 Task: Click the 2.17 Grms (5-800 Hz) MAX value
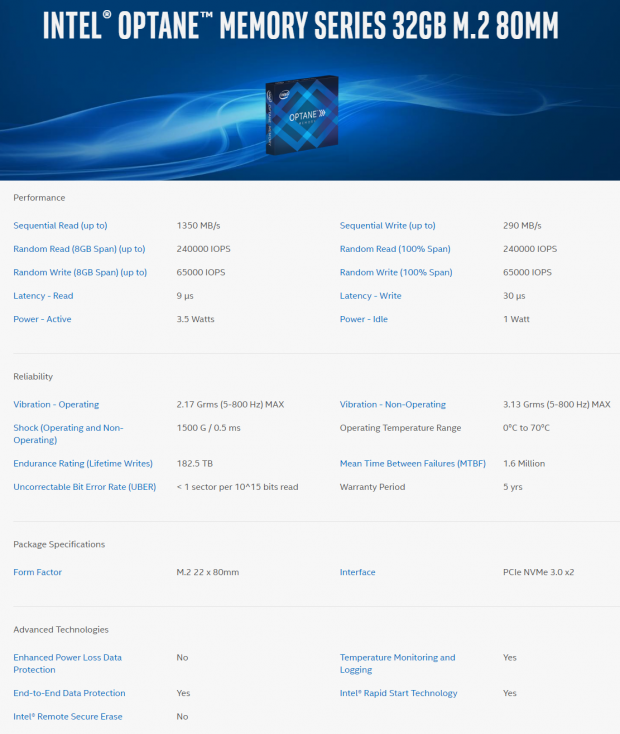pyautogui.click(x=230, y=404)
